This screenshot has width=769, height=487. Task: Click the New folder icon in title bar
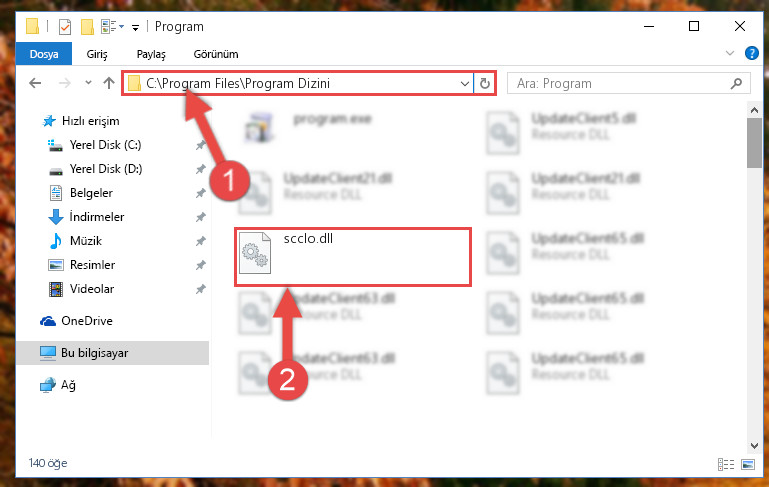[87, 27]
